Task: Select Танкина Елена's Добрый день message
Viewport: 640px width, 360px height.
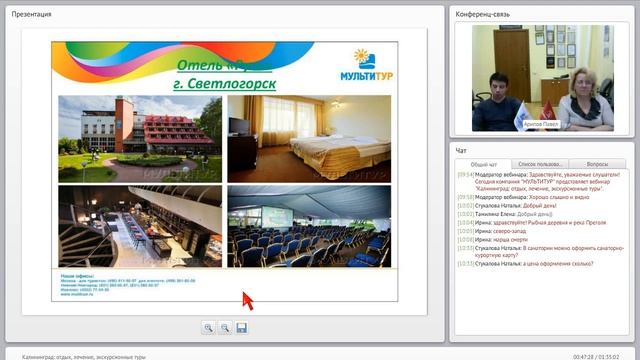Action: (x=505, y=214)
